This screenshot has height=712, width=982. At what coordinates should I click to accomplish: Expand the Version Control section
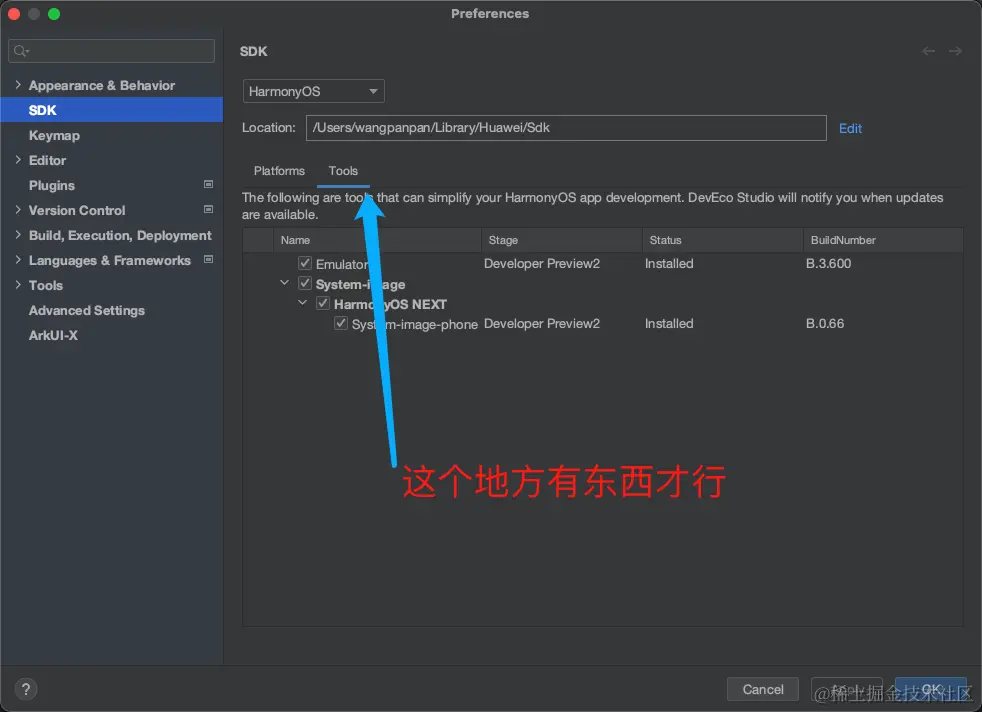18,210
